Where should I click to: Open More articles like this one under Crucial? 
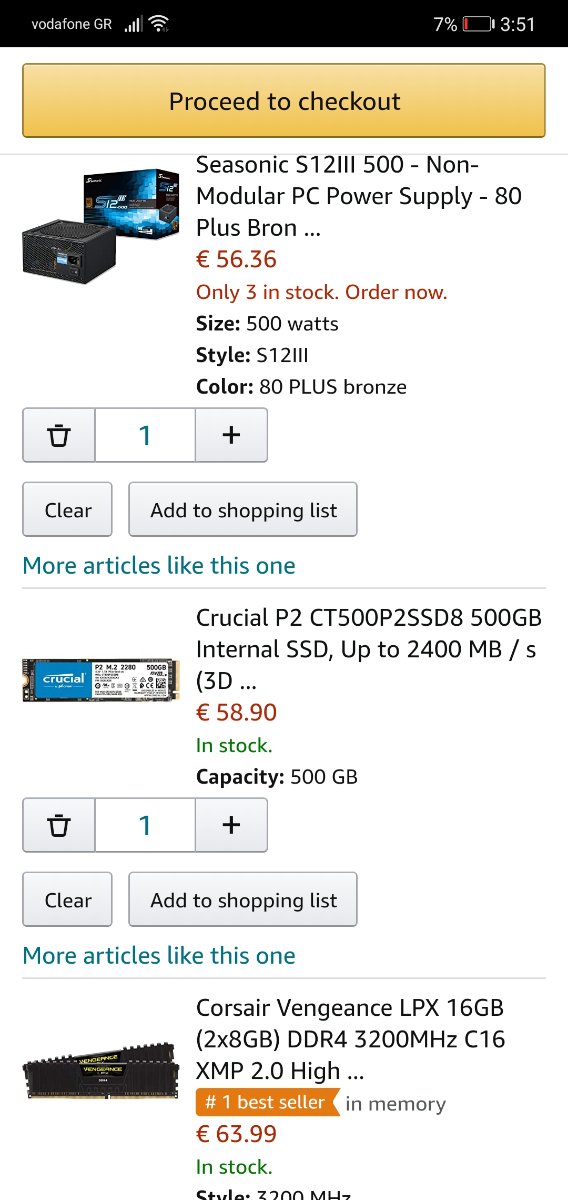(x=159, y=956)
